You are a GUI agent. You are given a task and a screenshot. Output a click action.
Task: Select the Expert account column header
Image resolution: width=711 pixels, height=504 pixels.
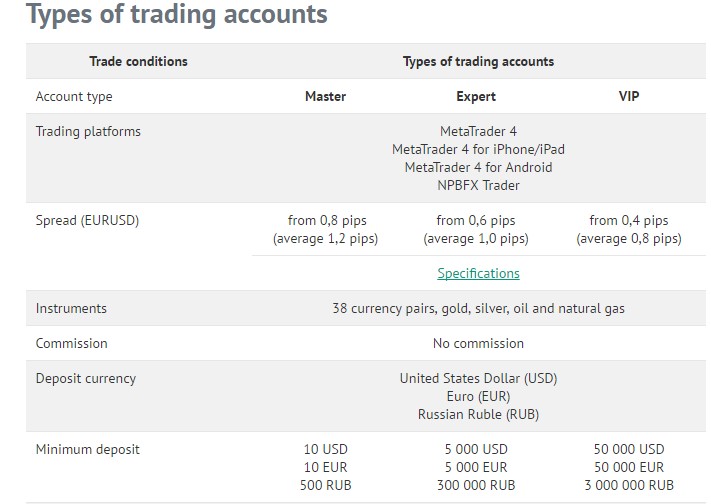point(476,97)
